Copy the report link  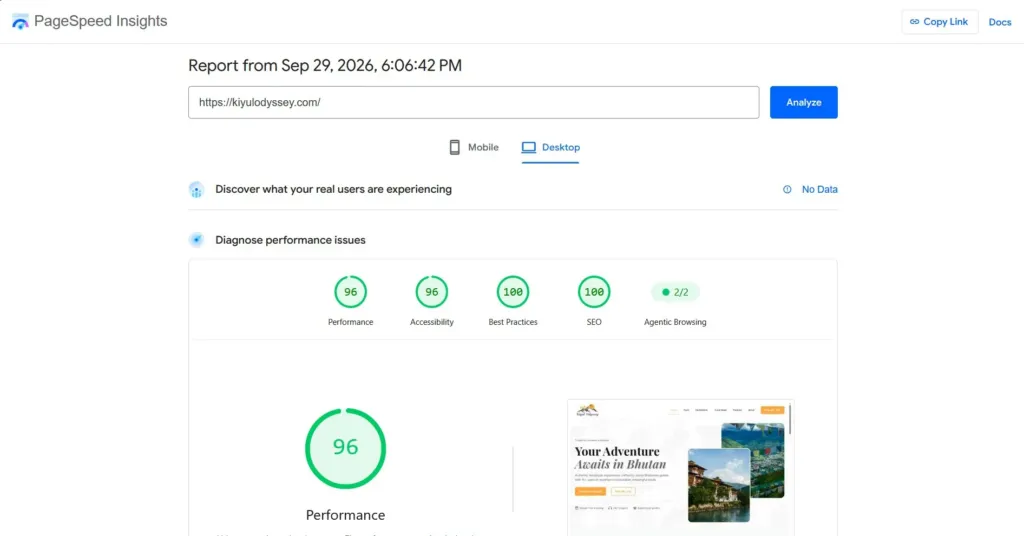939,22
